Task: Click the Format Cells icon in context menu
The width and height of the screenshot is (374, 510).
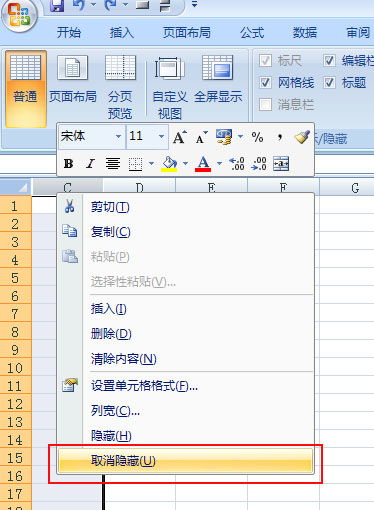Action: 70,385
